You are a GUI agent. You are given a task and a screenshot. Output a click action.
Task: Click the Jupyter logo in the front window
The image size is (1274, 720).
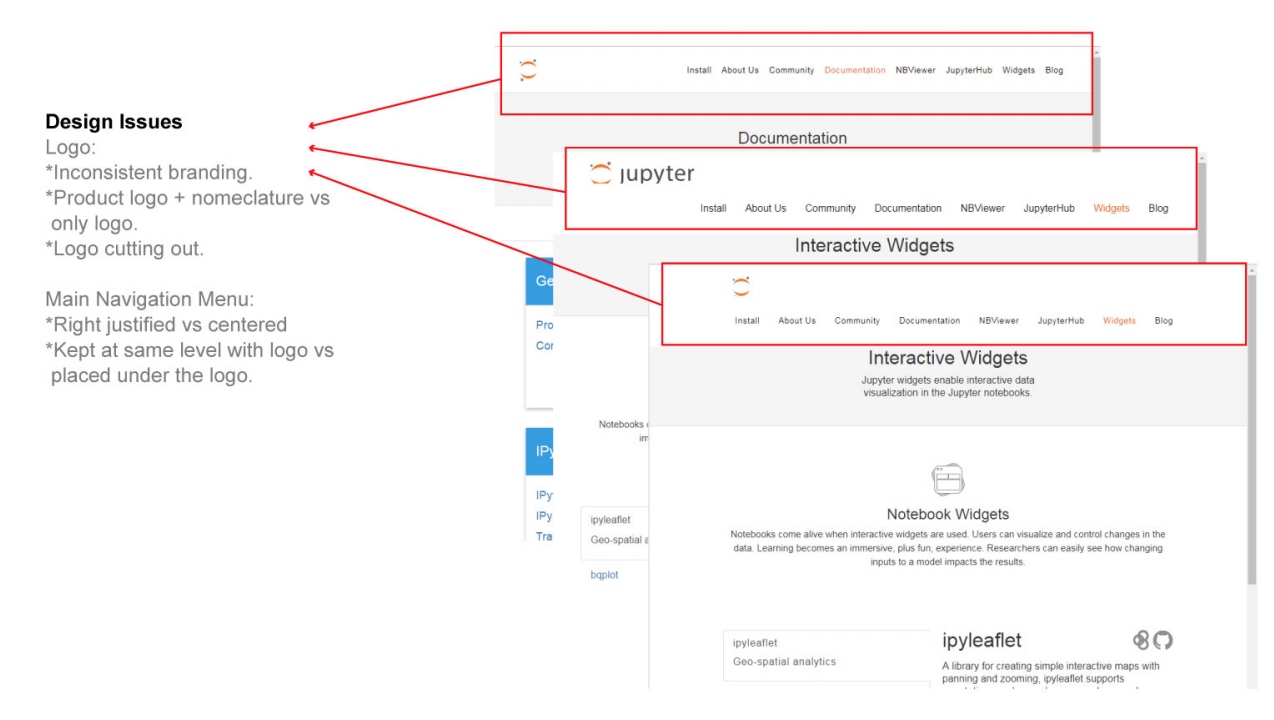pos(741,287)
